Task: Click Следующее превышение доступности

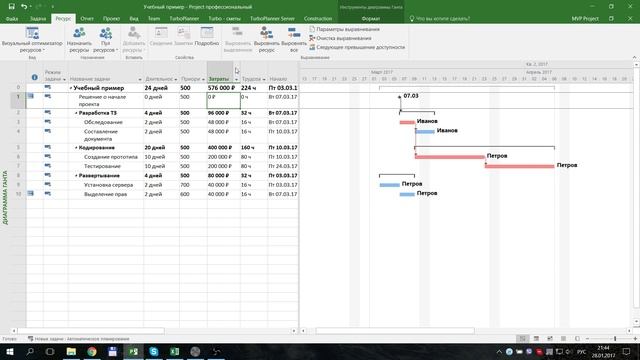Action: pyautogui.click(x=357, y=47)
